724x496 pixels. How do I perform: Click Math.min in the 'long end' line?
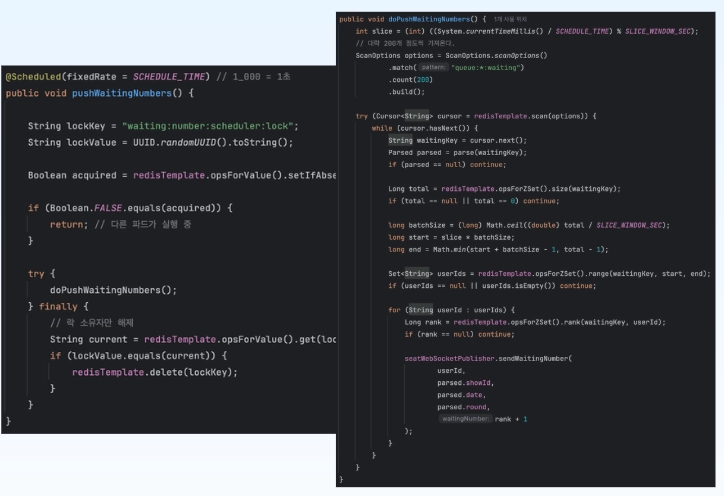tap(447, 249)
